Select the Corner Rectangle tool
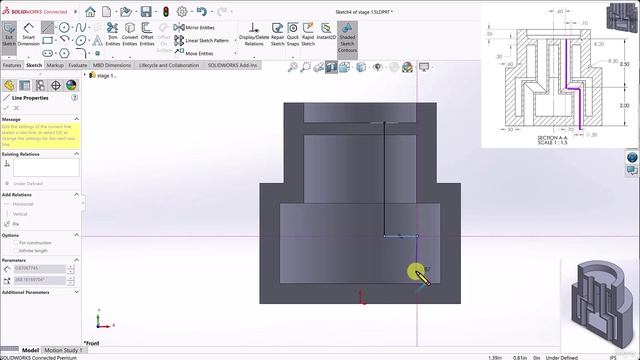640x360 pixels. coord(47,40)
